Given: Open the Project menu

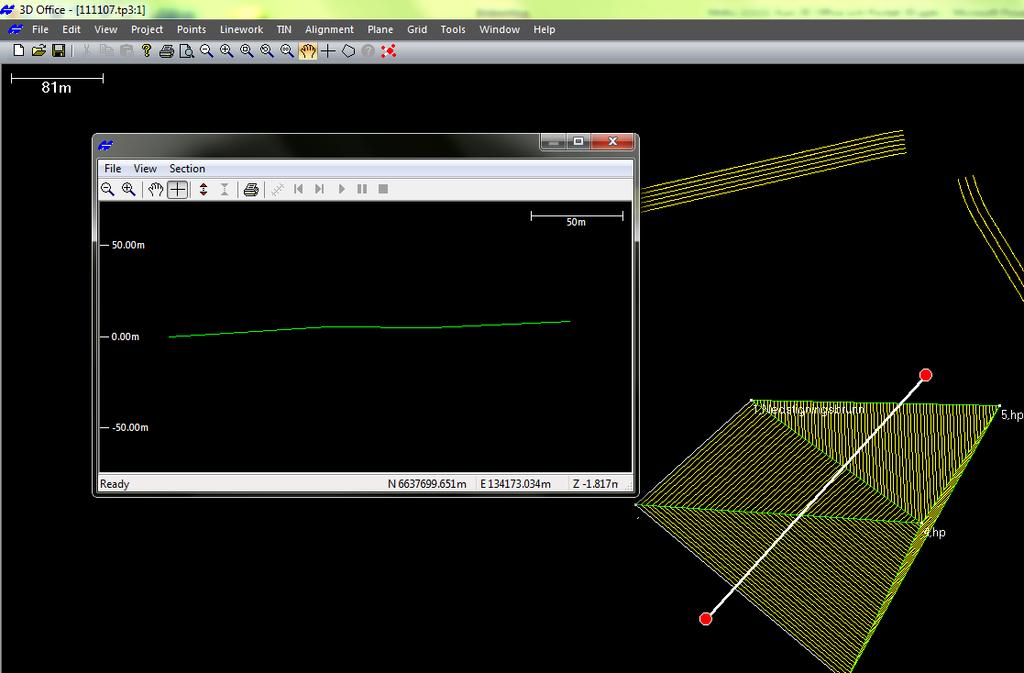Looking at the screenshot, I should click(147, 29).
